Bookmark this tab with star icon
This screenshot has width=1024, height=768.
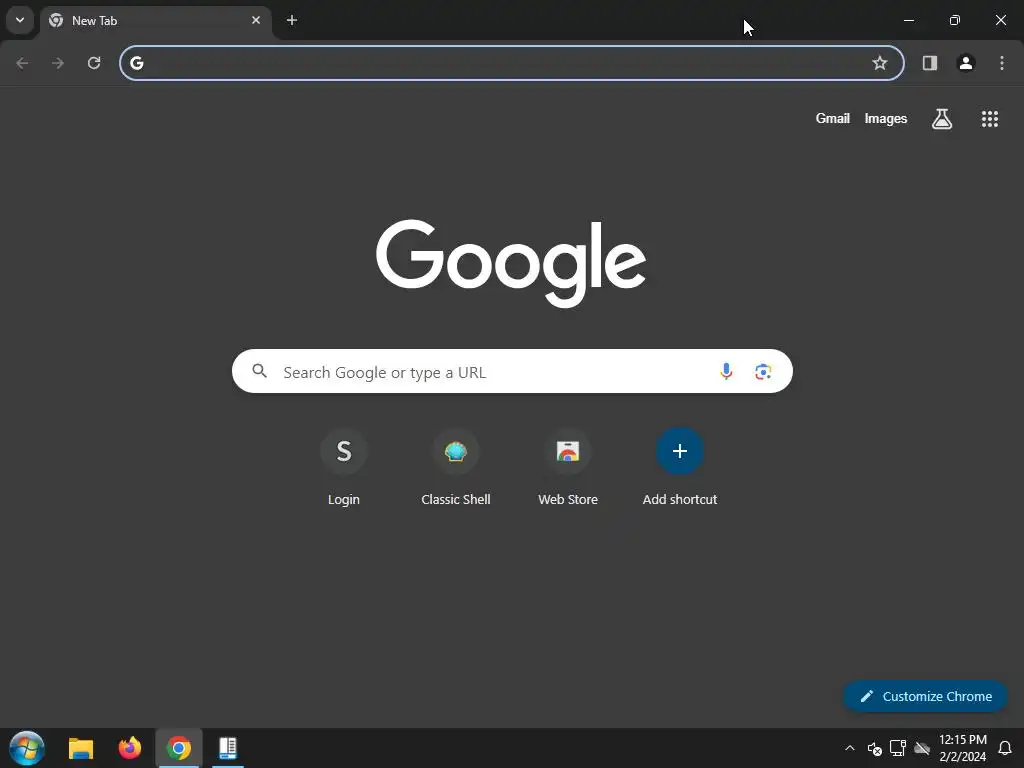point(880,63)
